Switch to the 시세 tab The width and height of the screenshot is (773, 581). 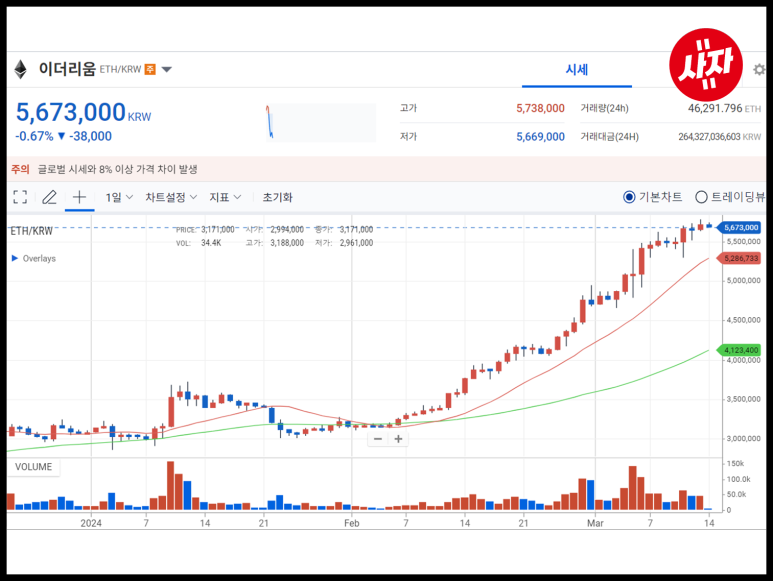click(x=576, y=70)
